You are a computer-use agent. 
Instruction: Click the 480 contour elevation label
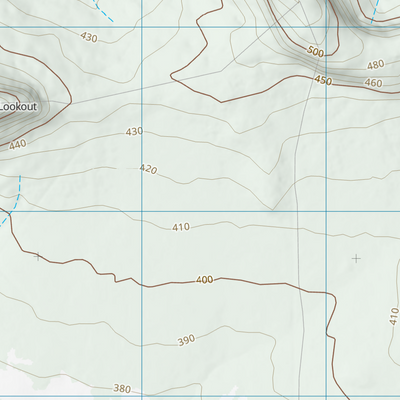pos(376,65)
